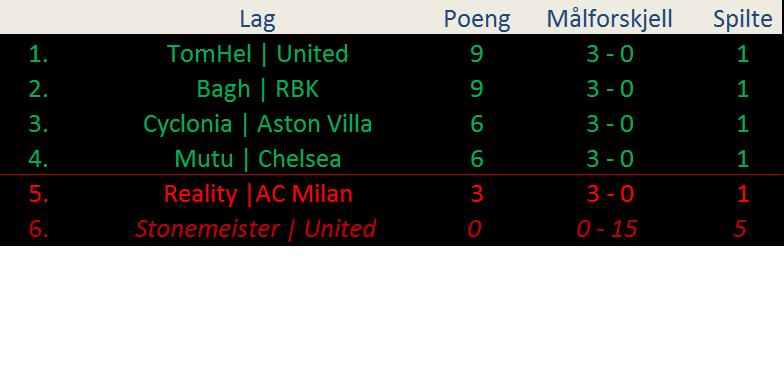Viewport: 784px width, 384px height.
Task: Click team name TomHel | United
Action: pyautogui.click(x=257, y=54)
